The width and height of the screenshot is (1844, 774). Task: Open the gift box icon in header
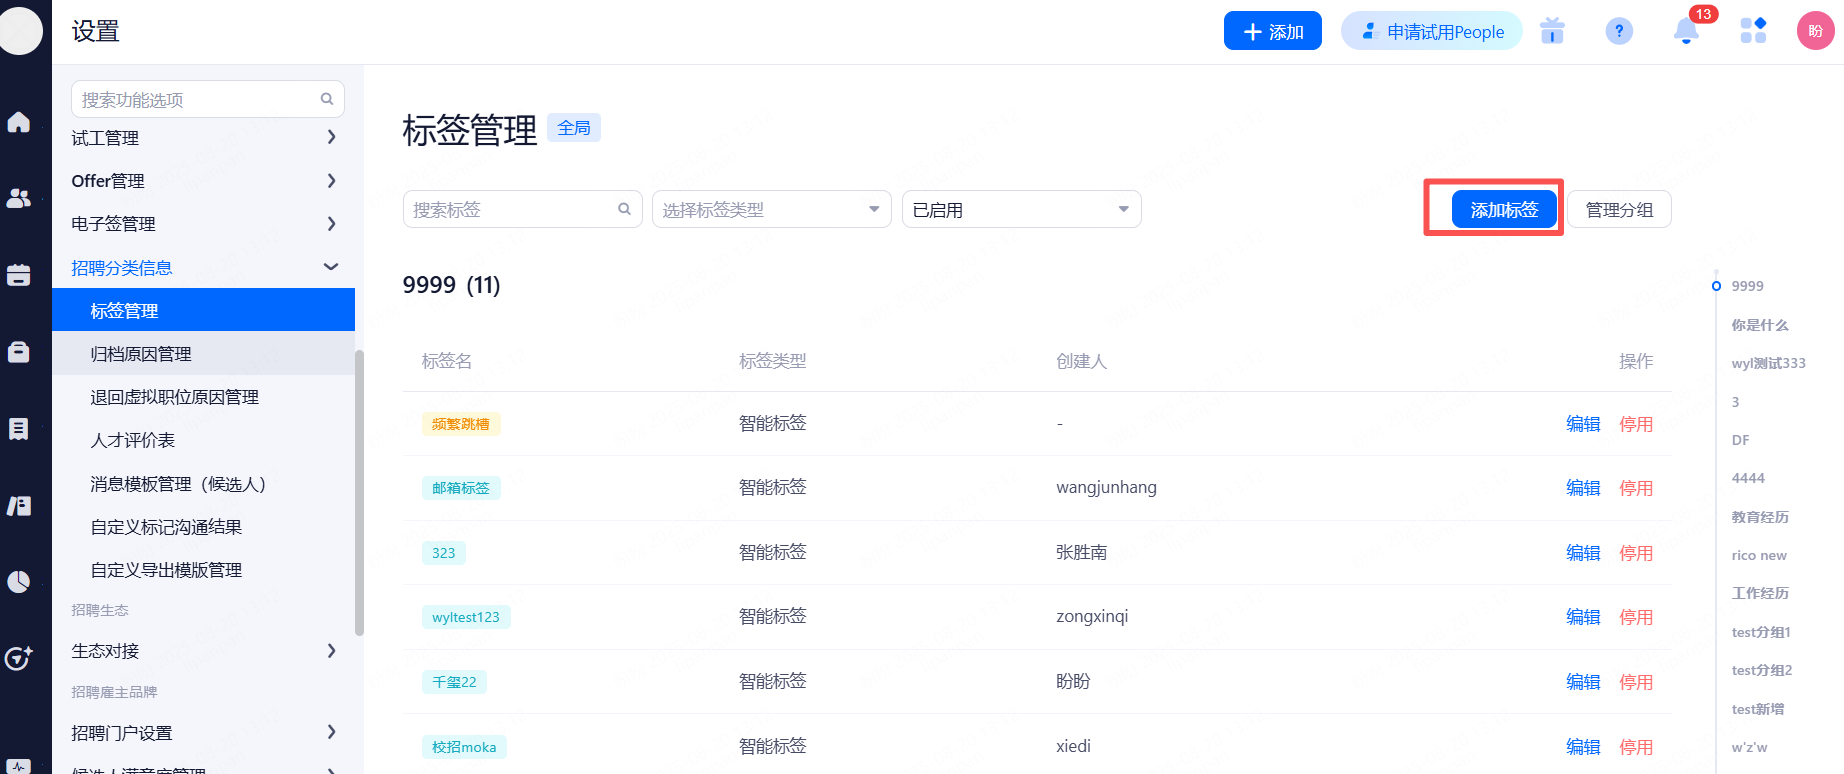(1552, 31)
